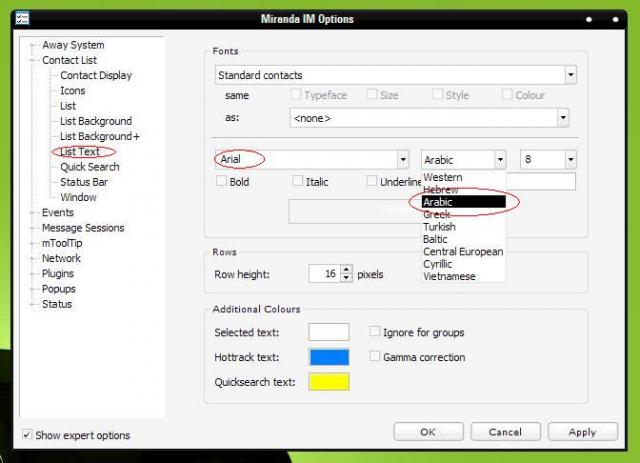Select Hebrew in script list

(441, 189)
